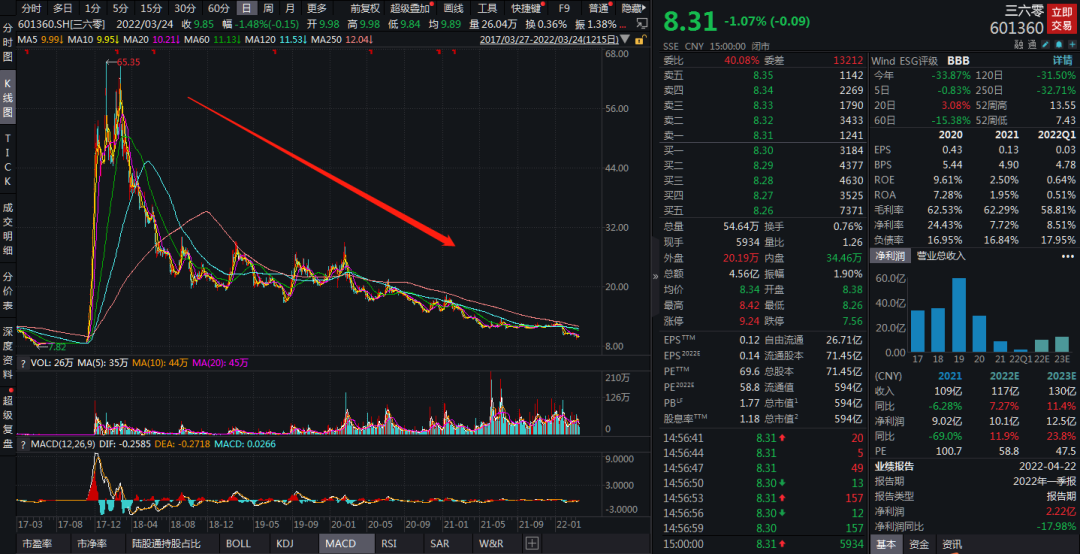The height and width of the screenshot is (554, 1080).
Task: Collapse right panel with the double-arrow handle
Action: (x=655, y=276)
